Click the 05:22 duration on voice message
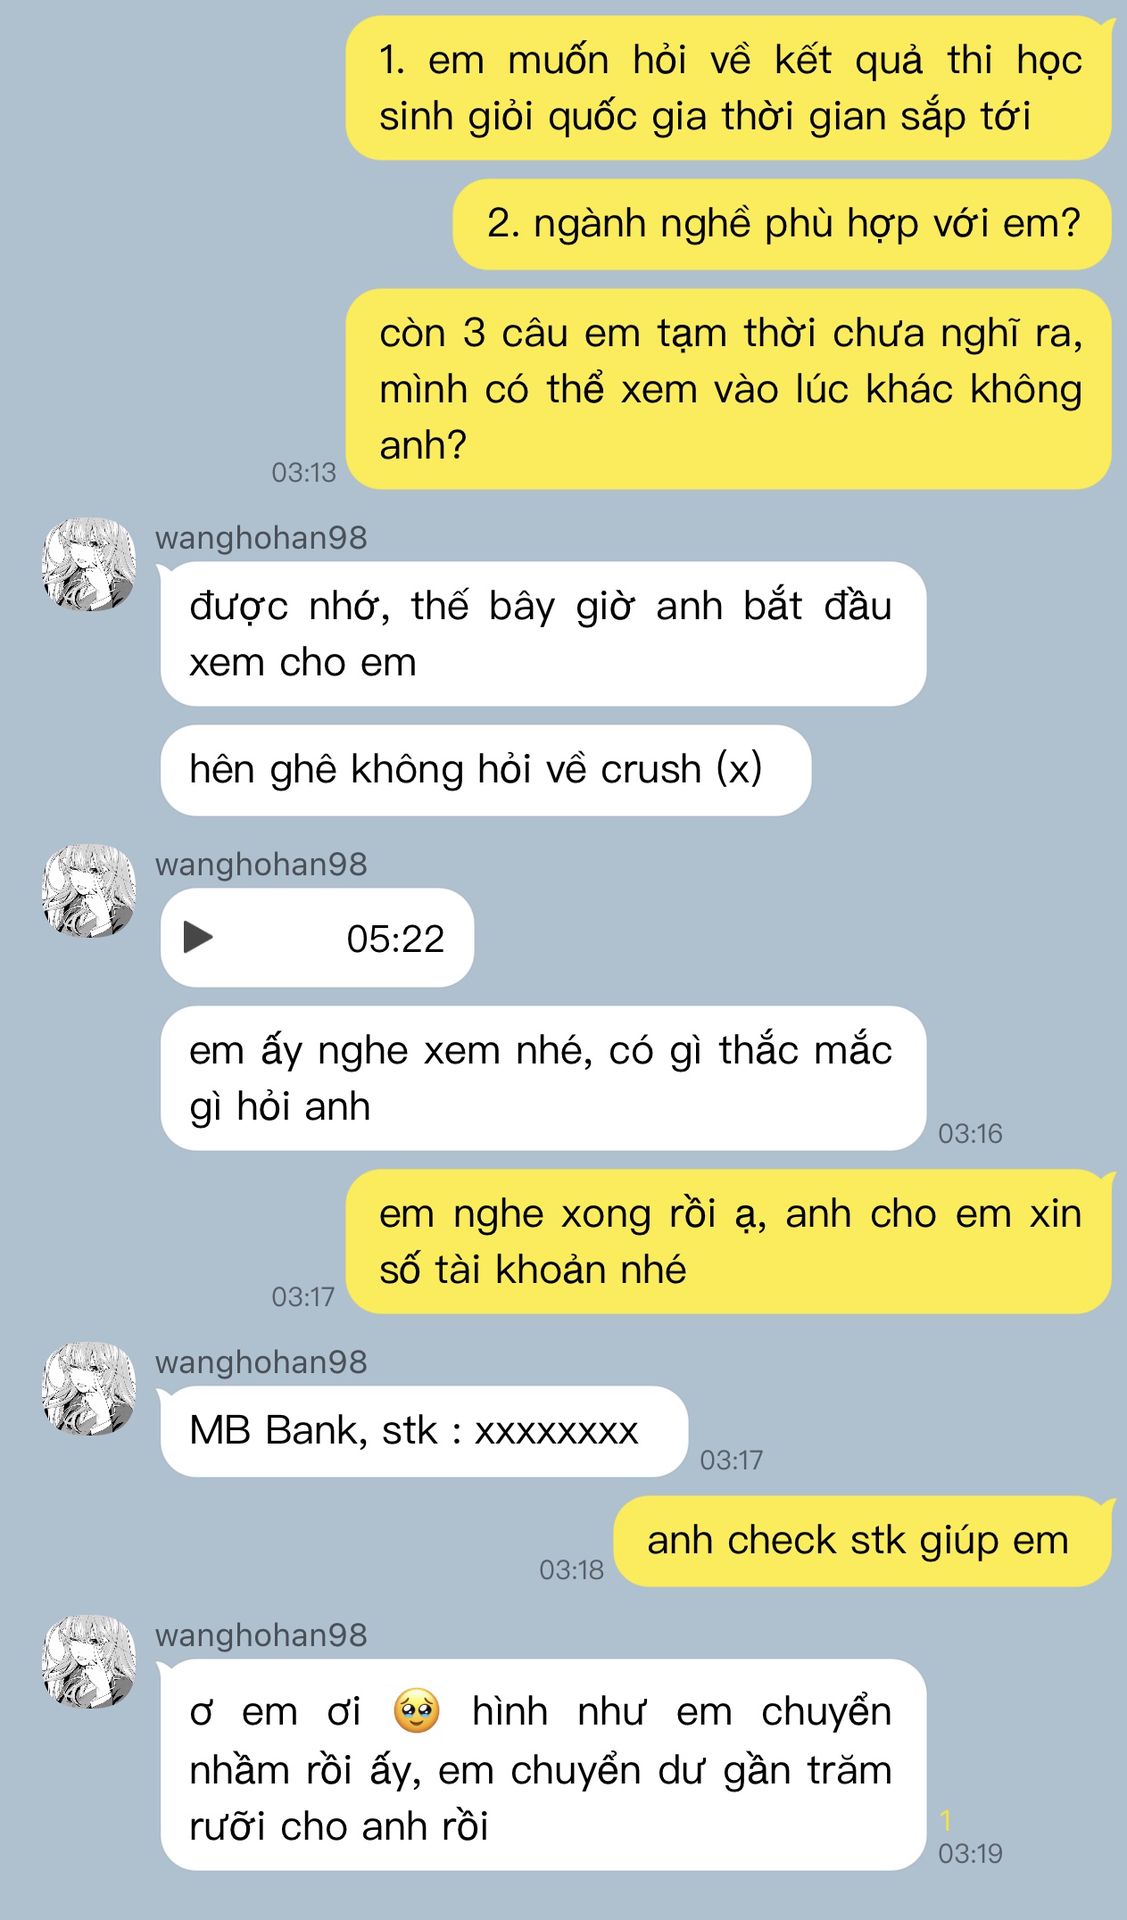 pos(395,939)
